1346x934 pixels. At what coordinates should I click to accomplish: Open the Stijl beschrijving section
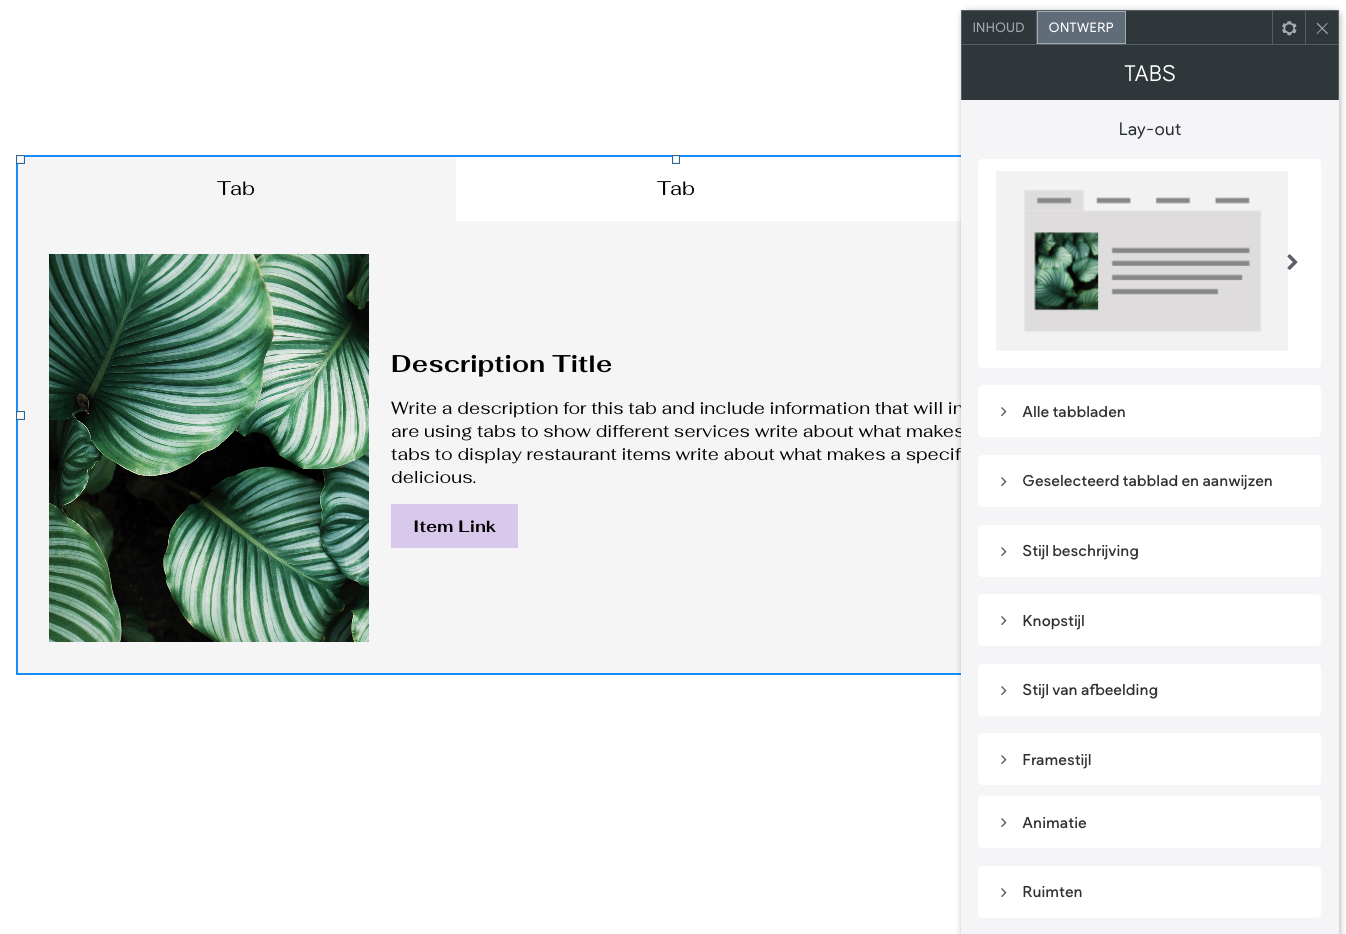pyautogui.click(x=1148, y=551)
